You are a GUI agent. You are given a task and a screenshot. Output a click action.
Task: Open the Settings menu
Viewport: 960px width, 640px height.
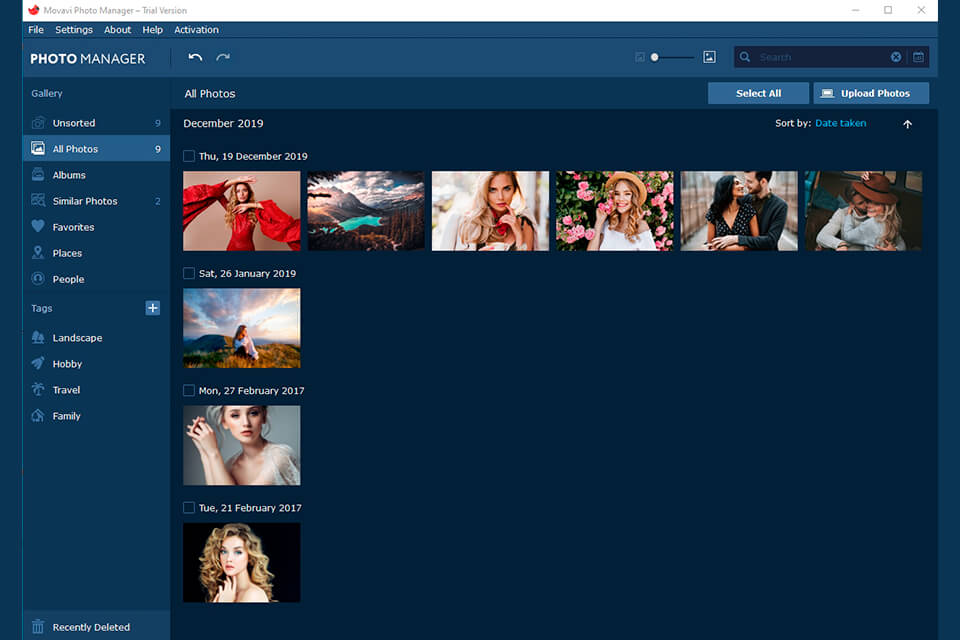(x=73, y=29)
